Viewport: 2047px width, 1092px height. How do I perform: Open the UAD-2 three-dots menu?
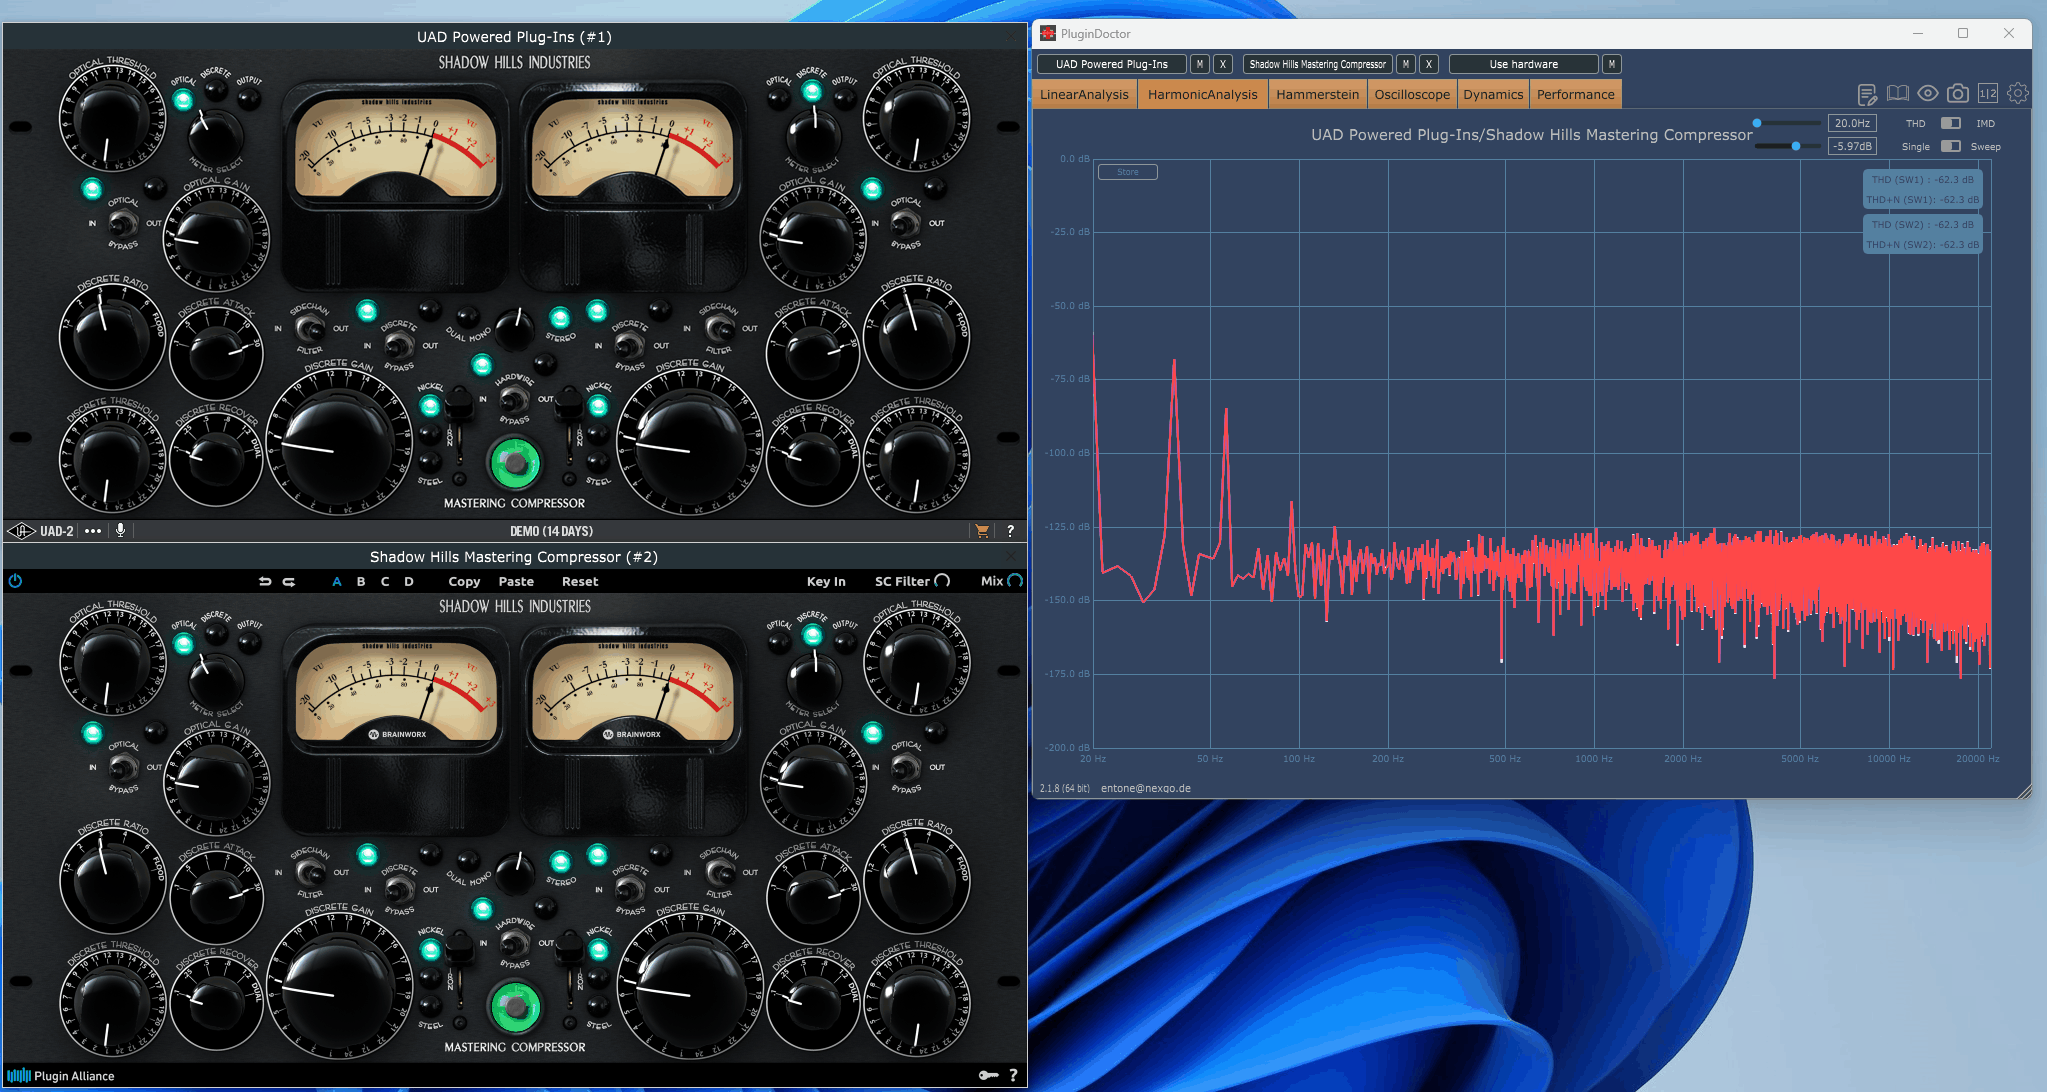[x=93, y=531]
